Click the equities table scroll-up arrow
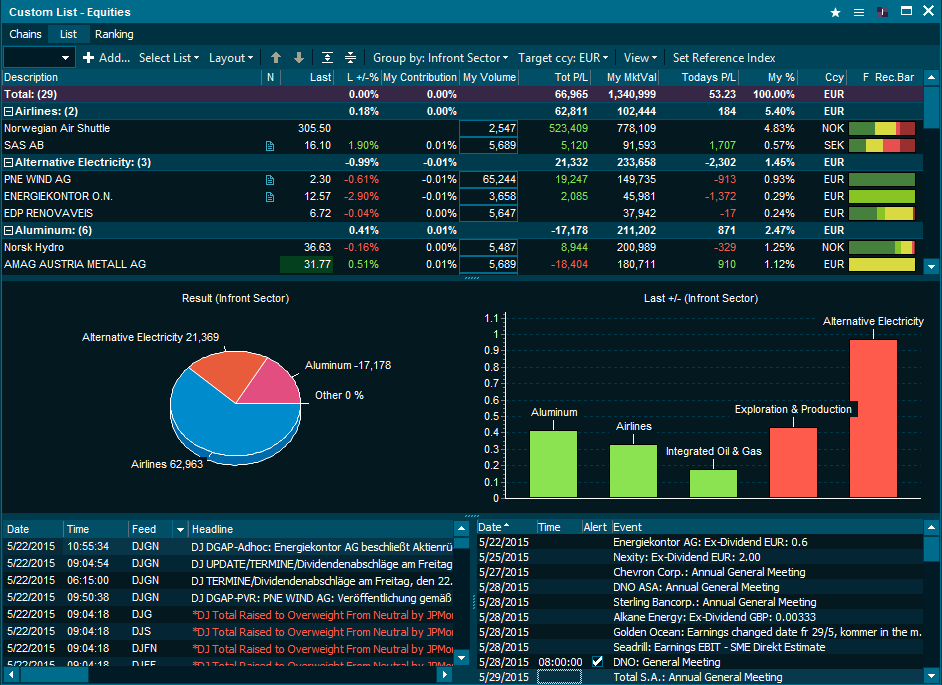942x685 pixels. [x=931, y=78]
